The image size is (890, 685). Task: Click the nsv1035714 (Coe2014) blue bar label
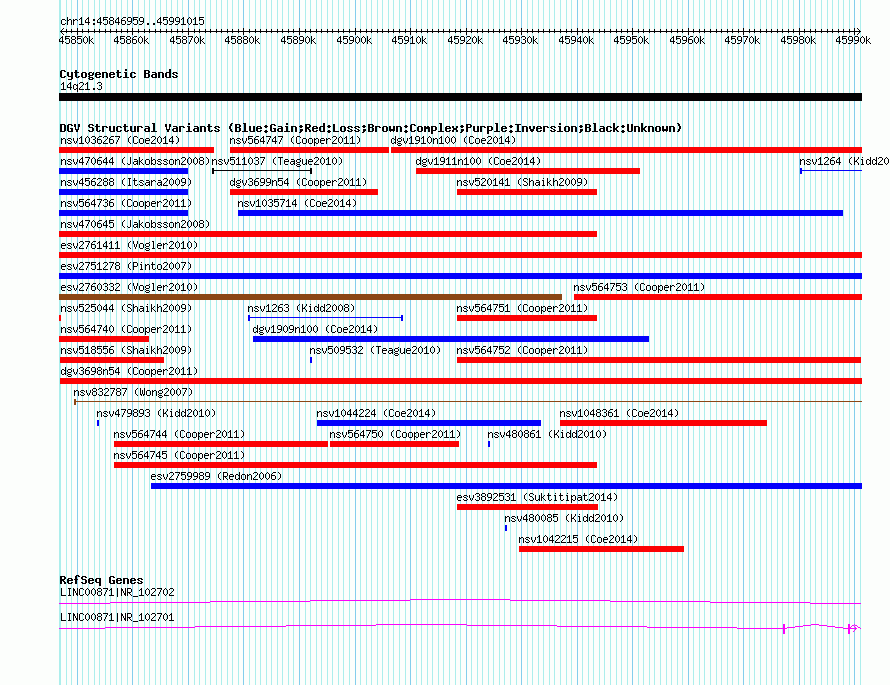coord(297,203)
